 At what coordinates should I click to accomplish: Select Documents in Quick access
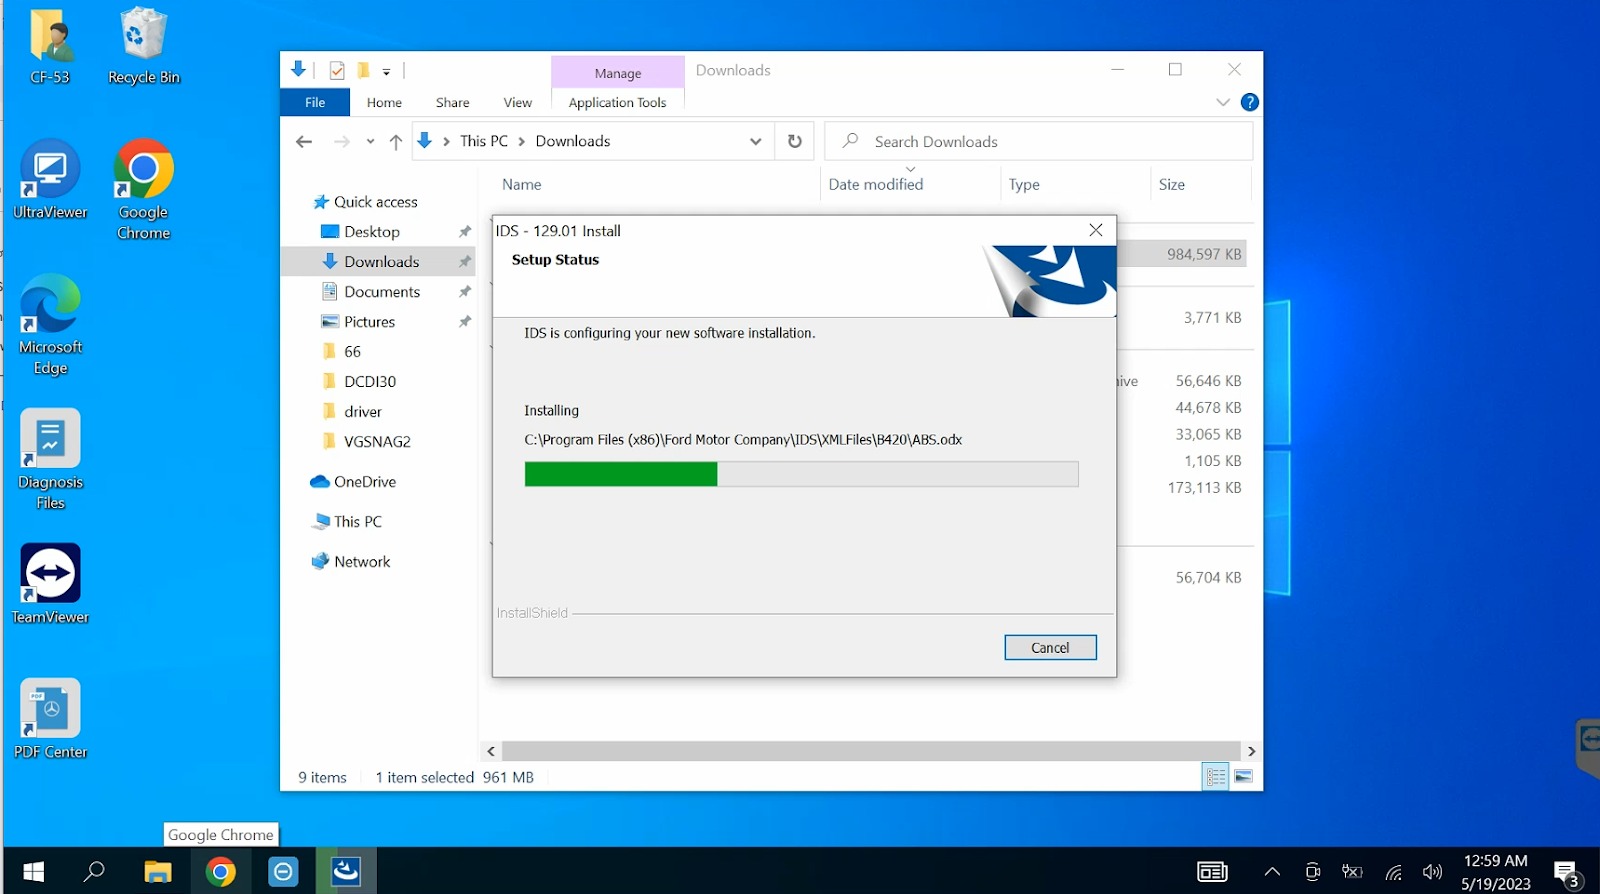click(x=381, y=292)
